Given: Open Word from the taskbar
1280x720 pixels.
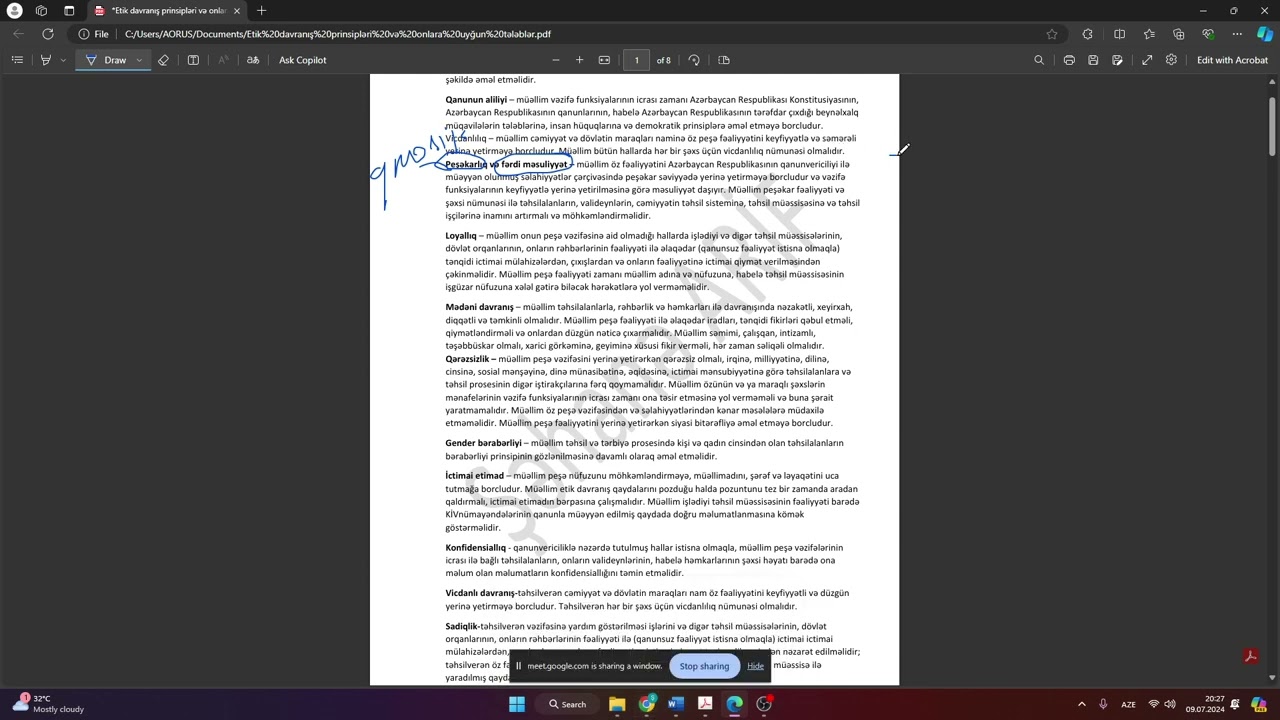Looking at the screenshot, I should [x=675, y=704].
